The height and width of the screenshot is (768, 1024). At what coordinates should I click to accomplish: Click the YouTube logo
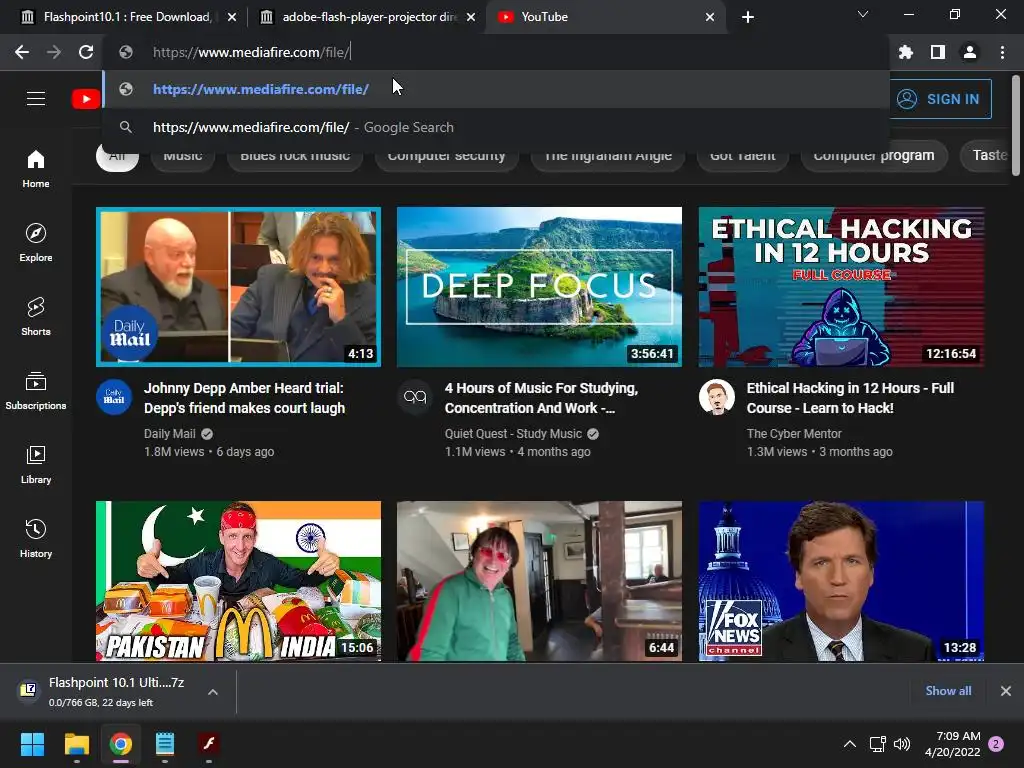click(86, 99)
